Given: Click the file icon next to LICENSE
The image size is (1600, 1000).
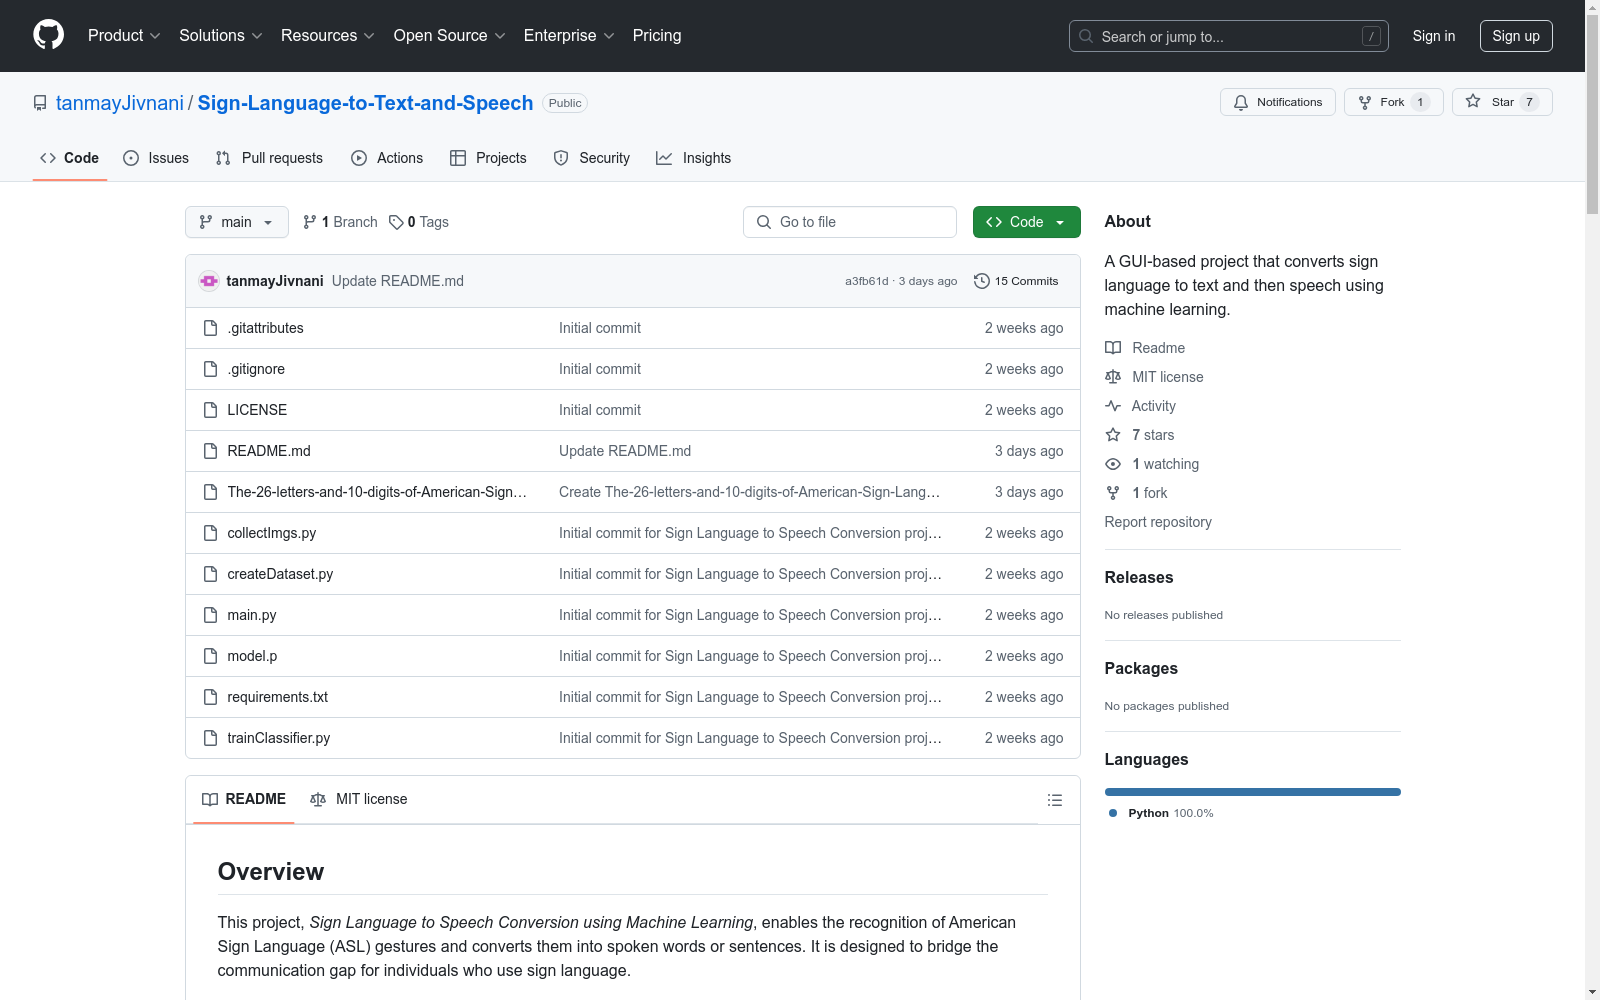Looking at the screenshot, I should [210, 410].
